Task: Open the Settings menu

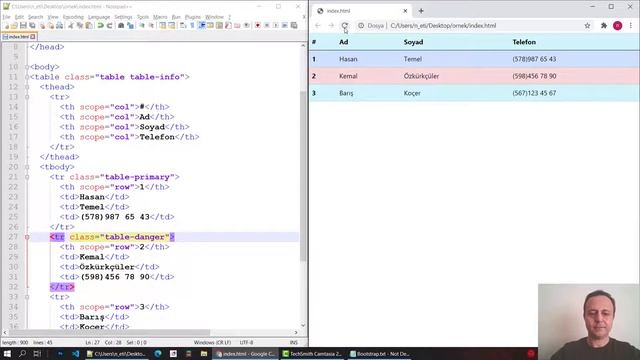Action: tap(123, 17)
